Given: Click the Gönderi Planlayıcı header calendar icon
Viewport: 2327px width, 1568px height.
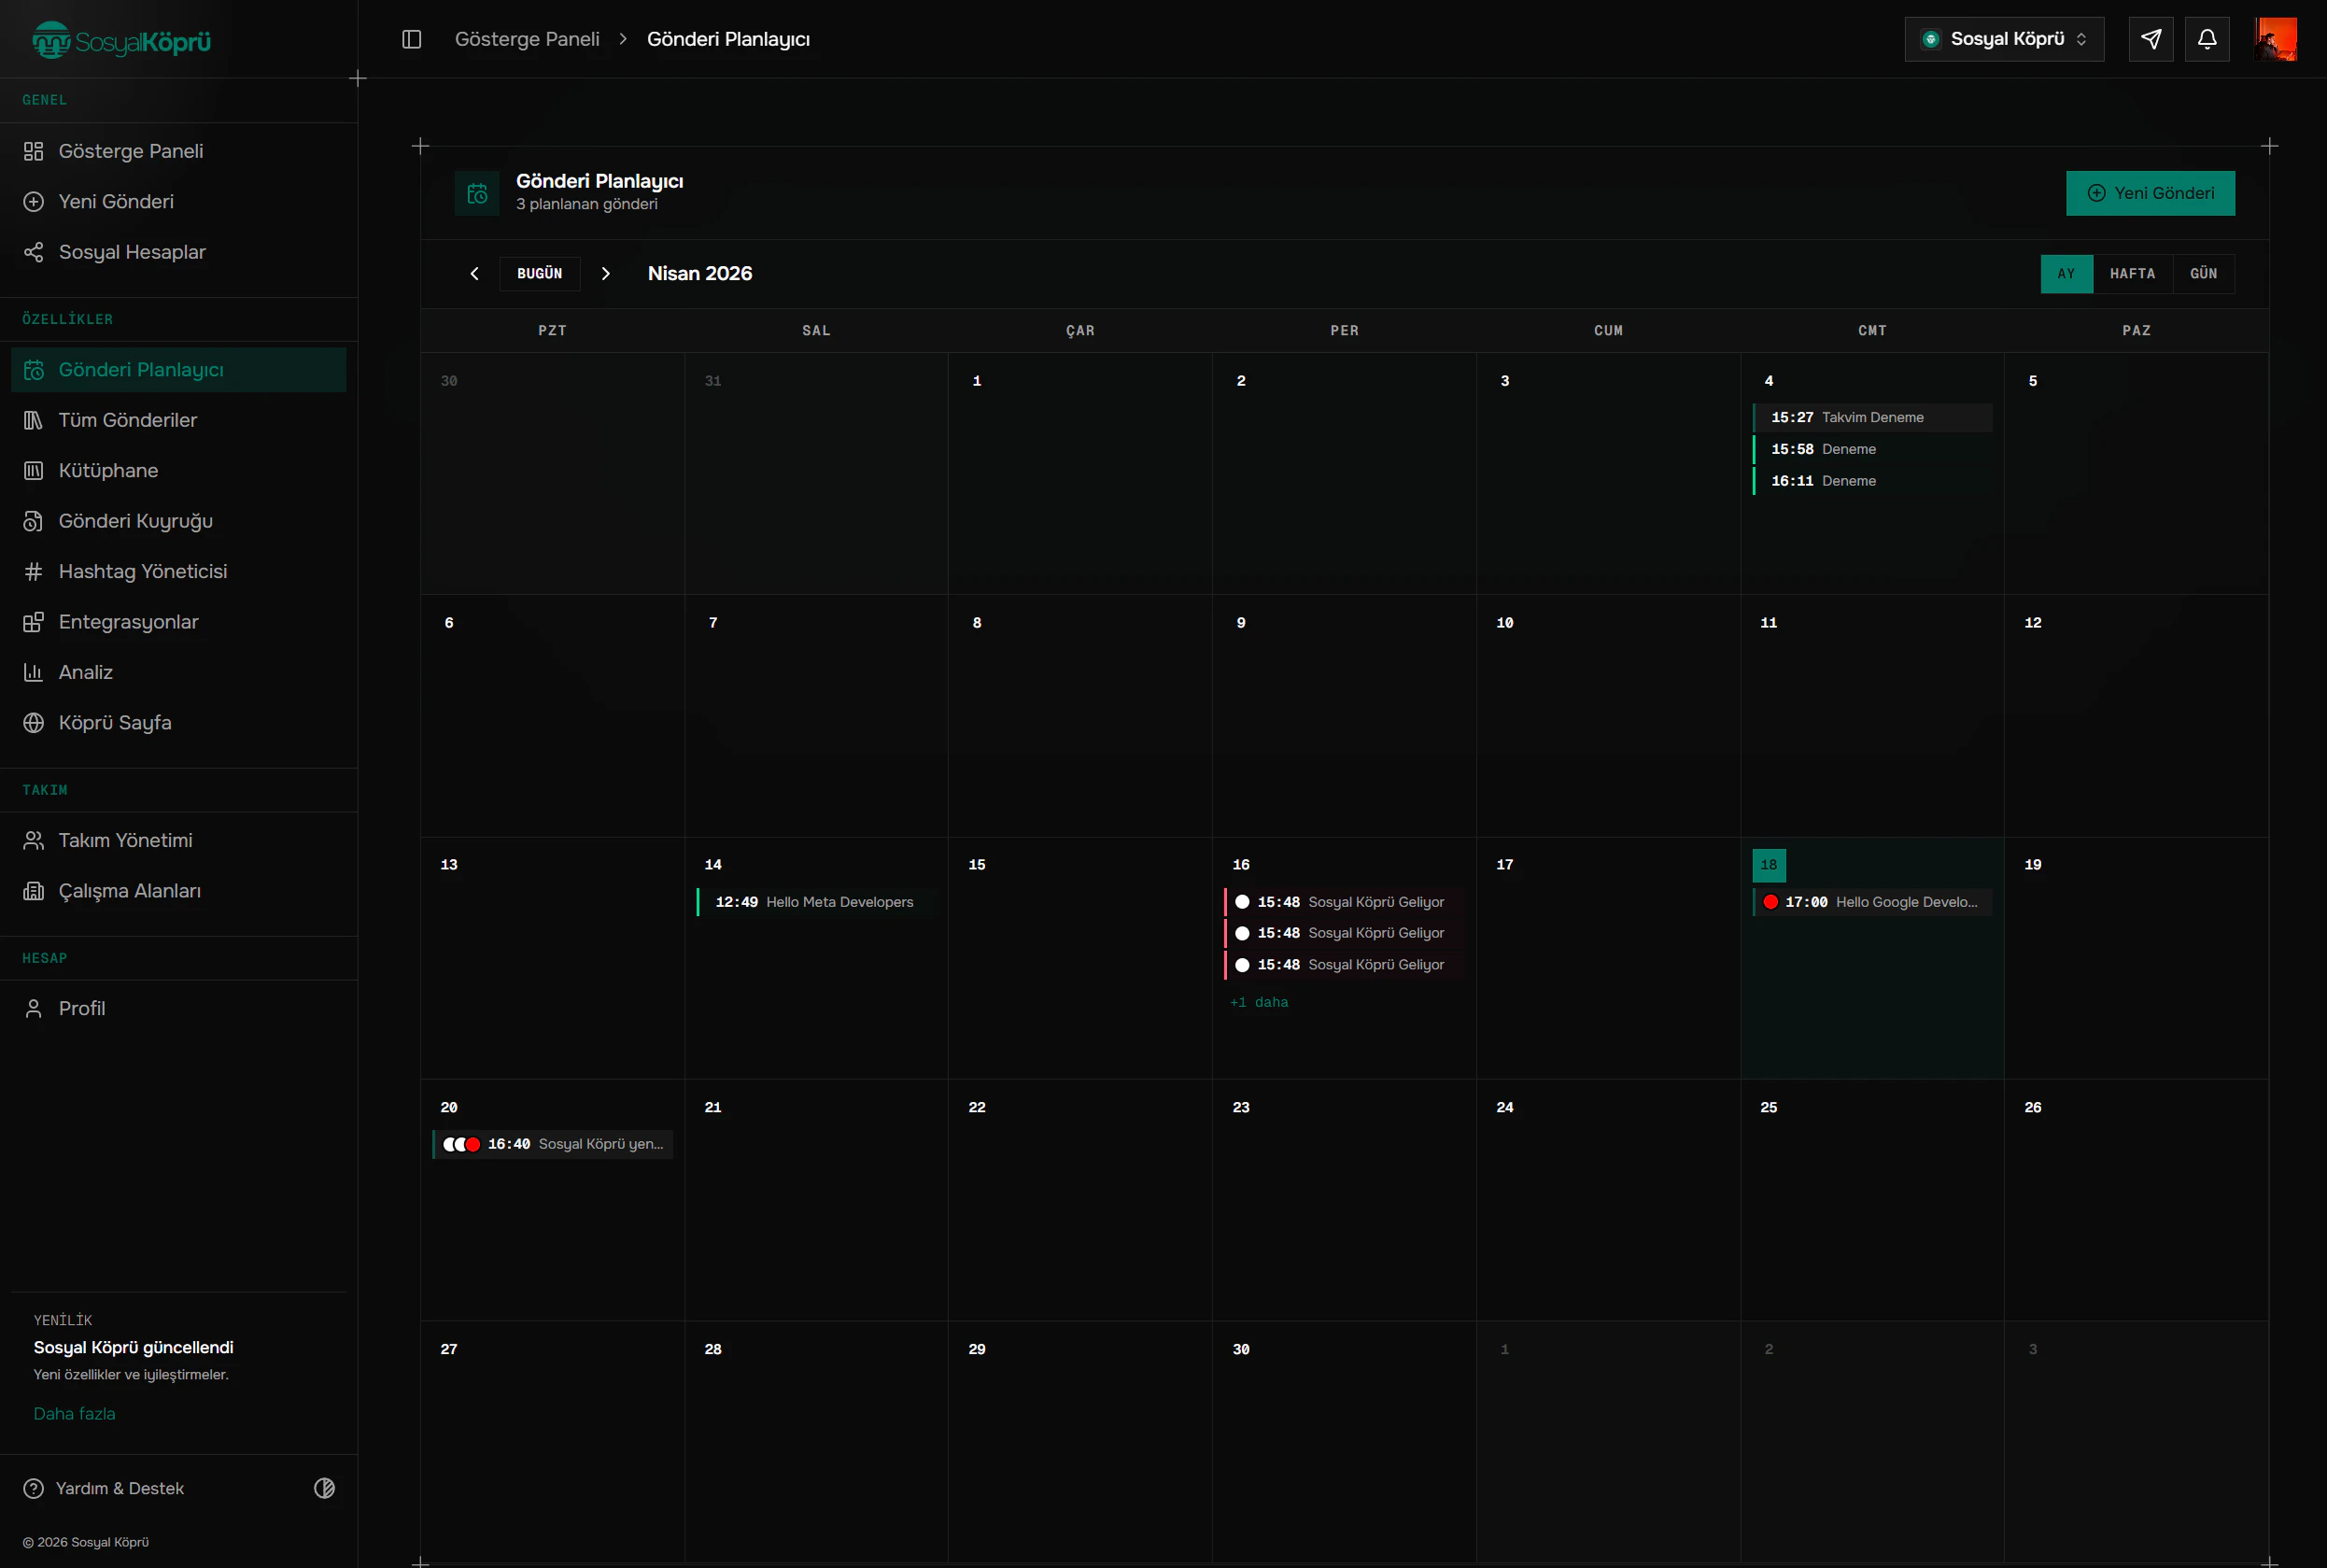Looking at the screenshot, I should (x=477, y=193).
